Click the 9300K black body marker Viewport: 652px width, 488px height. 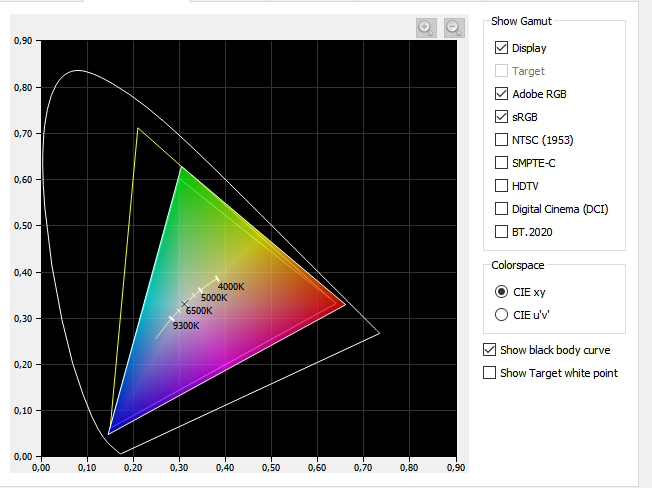click(x=171, y=318)
